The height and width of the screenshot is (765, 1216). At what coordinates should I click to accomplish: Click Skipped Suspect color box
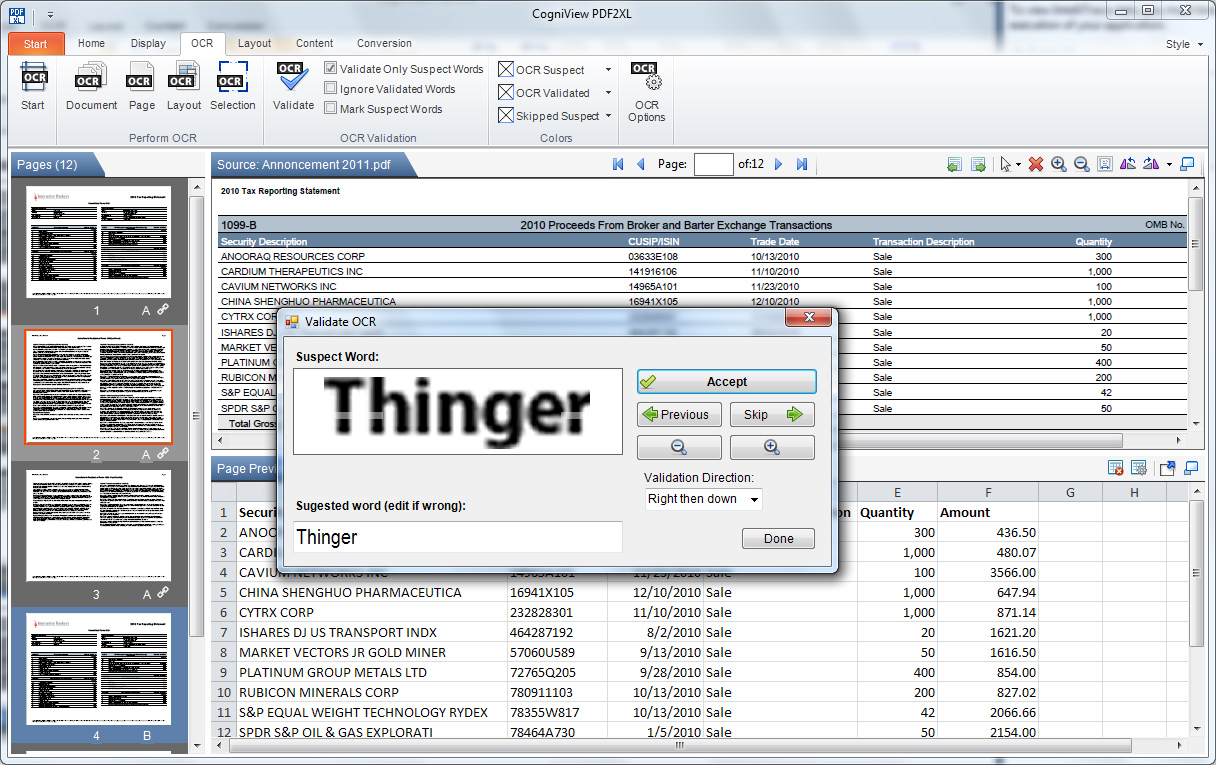[506, 116]
